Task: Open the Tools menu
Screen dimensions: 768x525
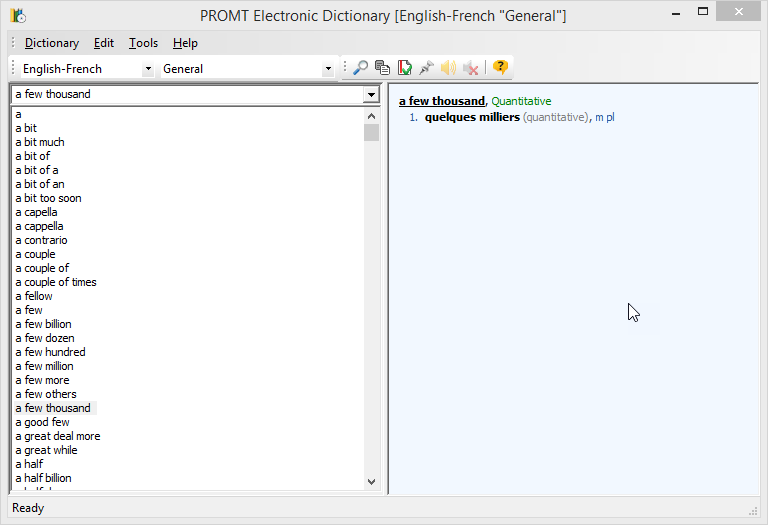Action: 144,43
